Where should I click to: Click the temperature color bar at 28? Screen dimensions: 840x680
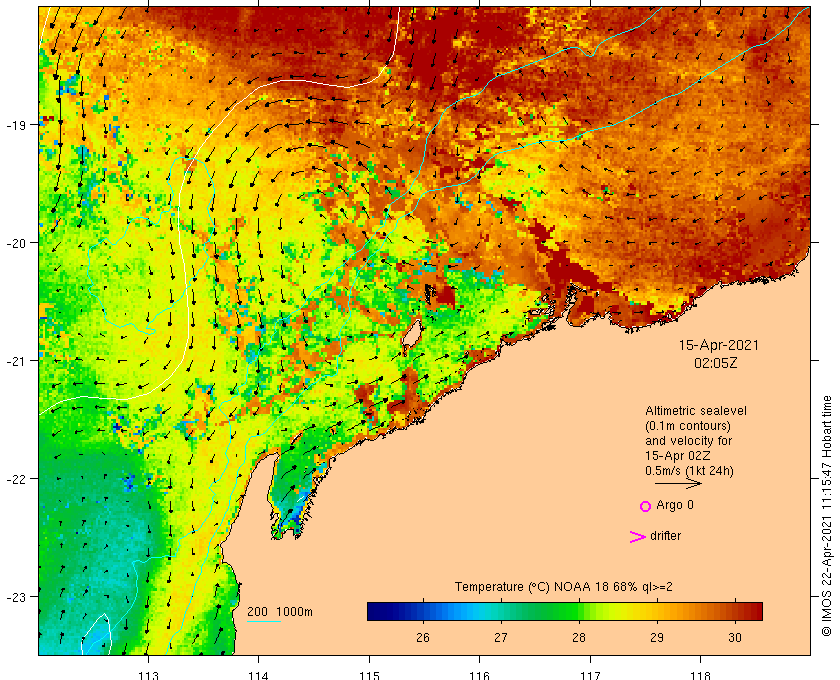579,611
